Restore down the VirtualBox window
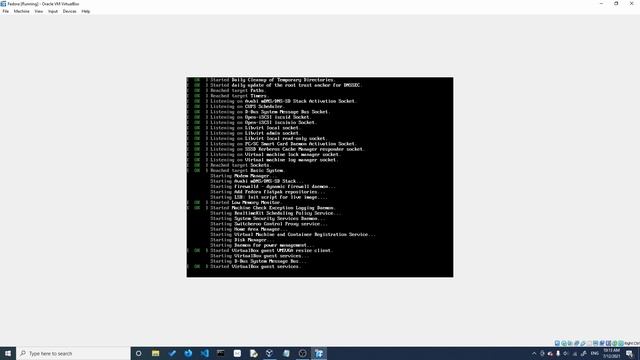 click(616, 4)
